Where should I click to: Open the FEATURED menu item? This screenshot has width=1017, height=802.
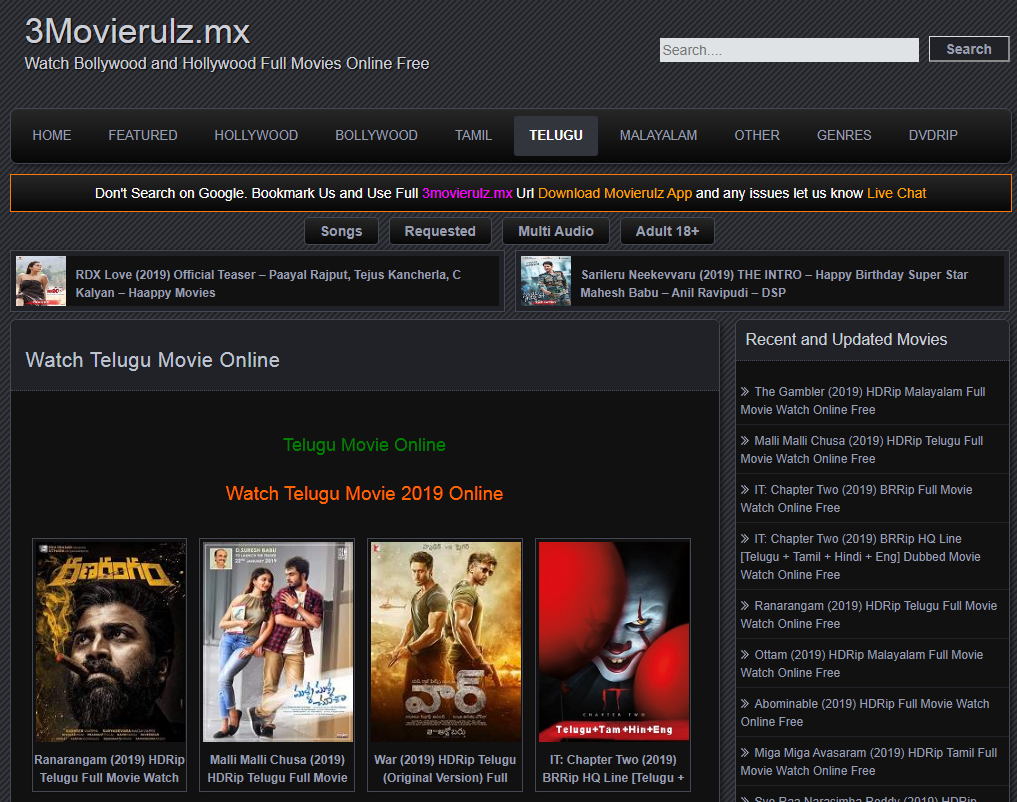143,136
